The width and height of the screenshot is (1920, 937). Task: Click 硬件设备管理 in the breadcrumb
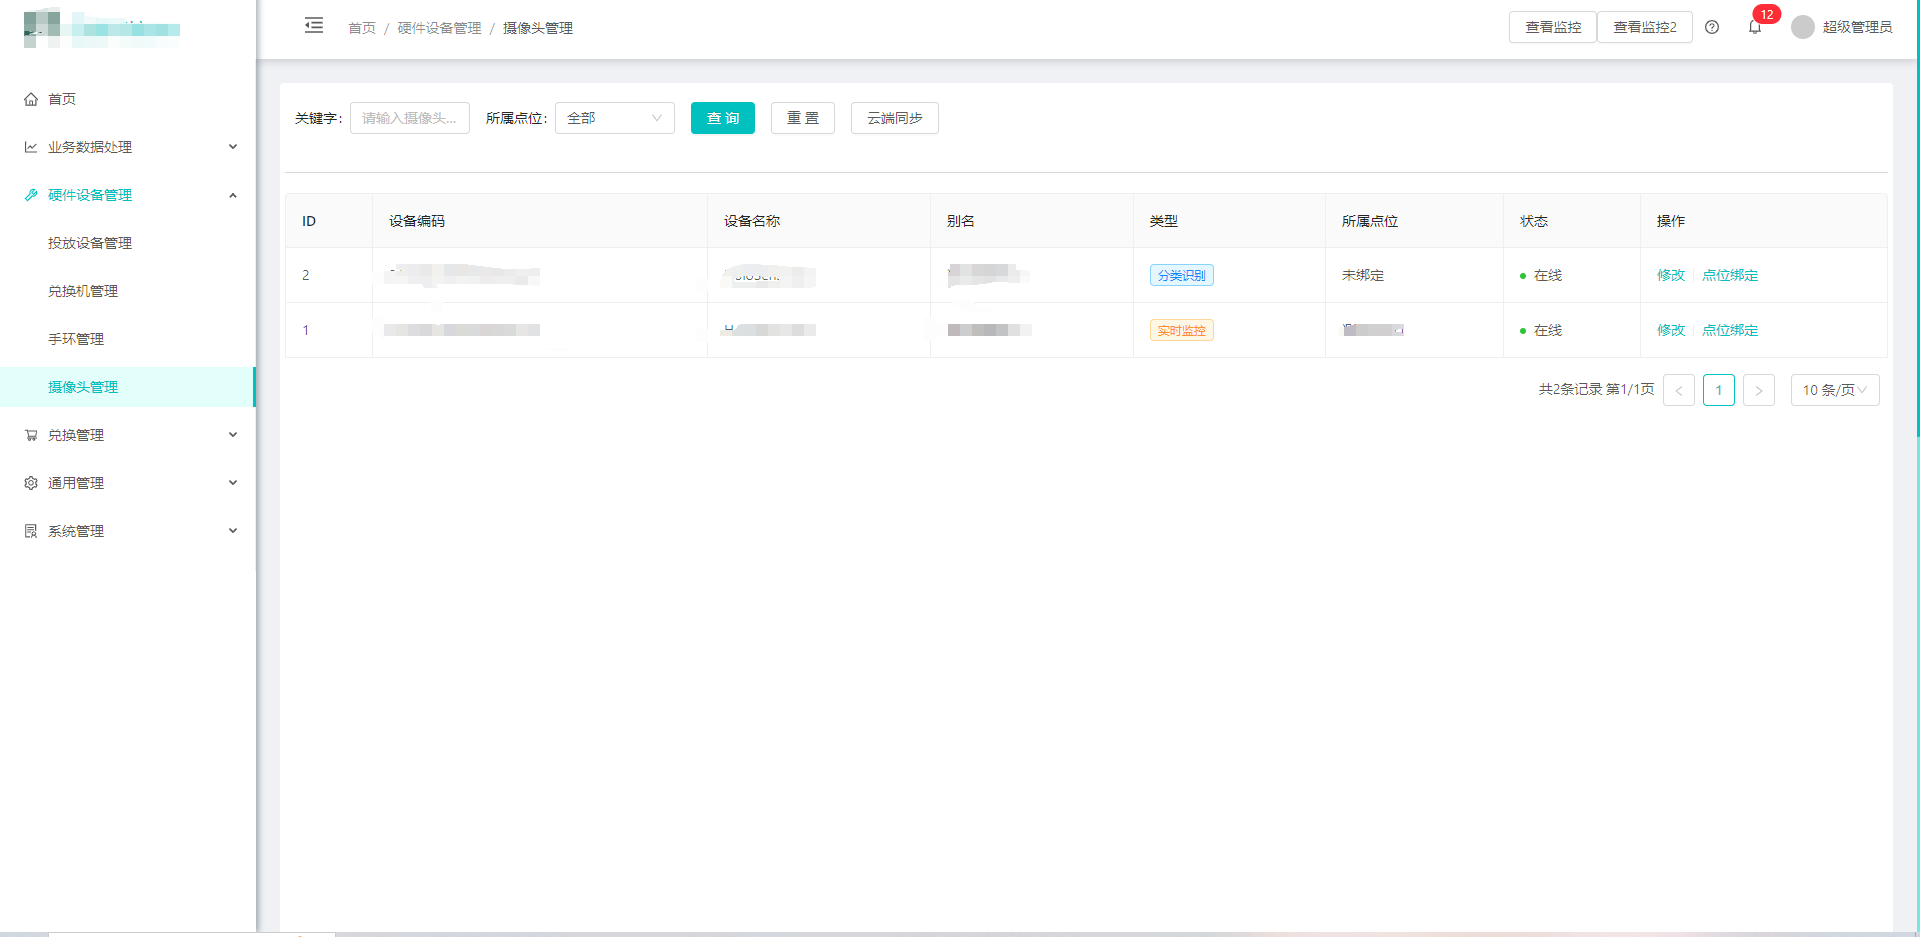(440, 28)
